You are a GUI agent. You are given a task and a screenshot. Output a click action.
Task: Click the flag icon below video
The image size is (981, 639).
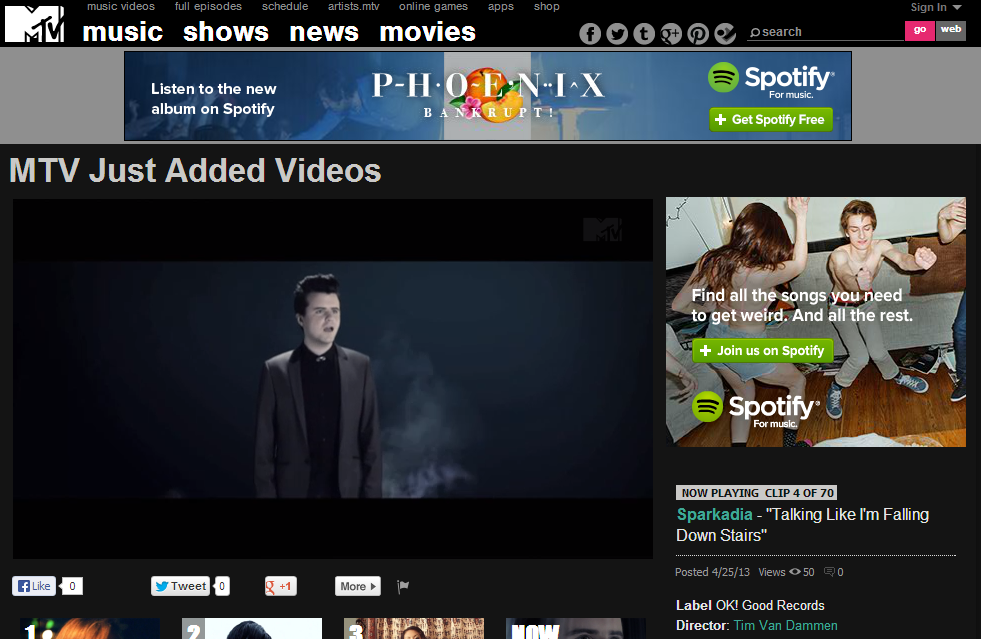403,586
